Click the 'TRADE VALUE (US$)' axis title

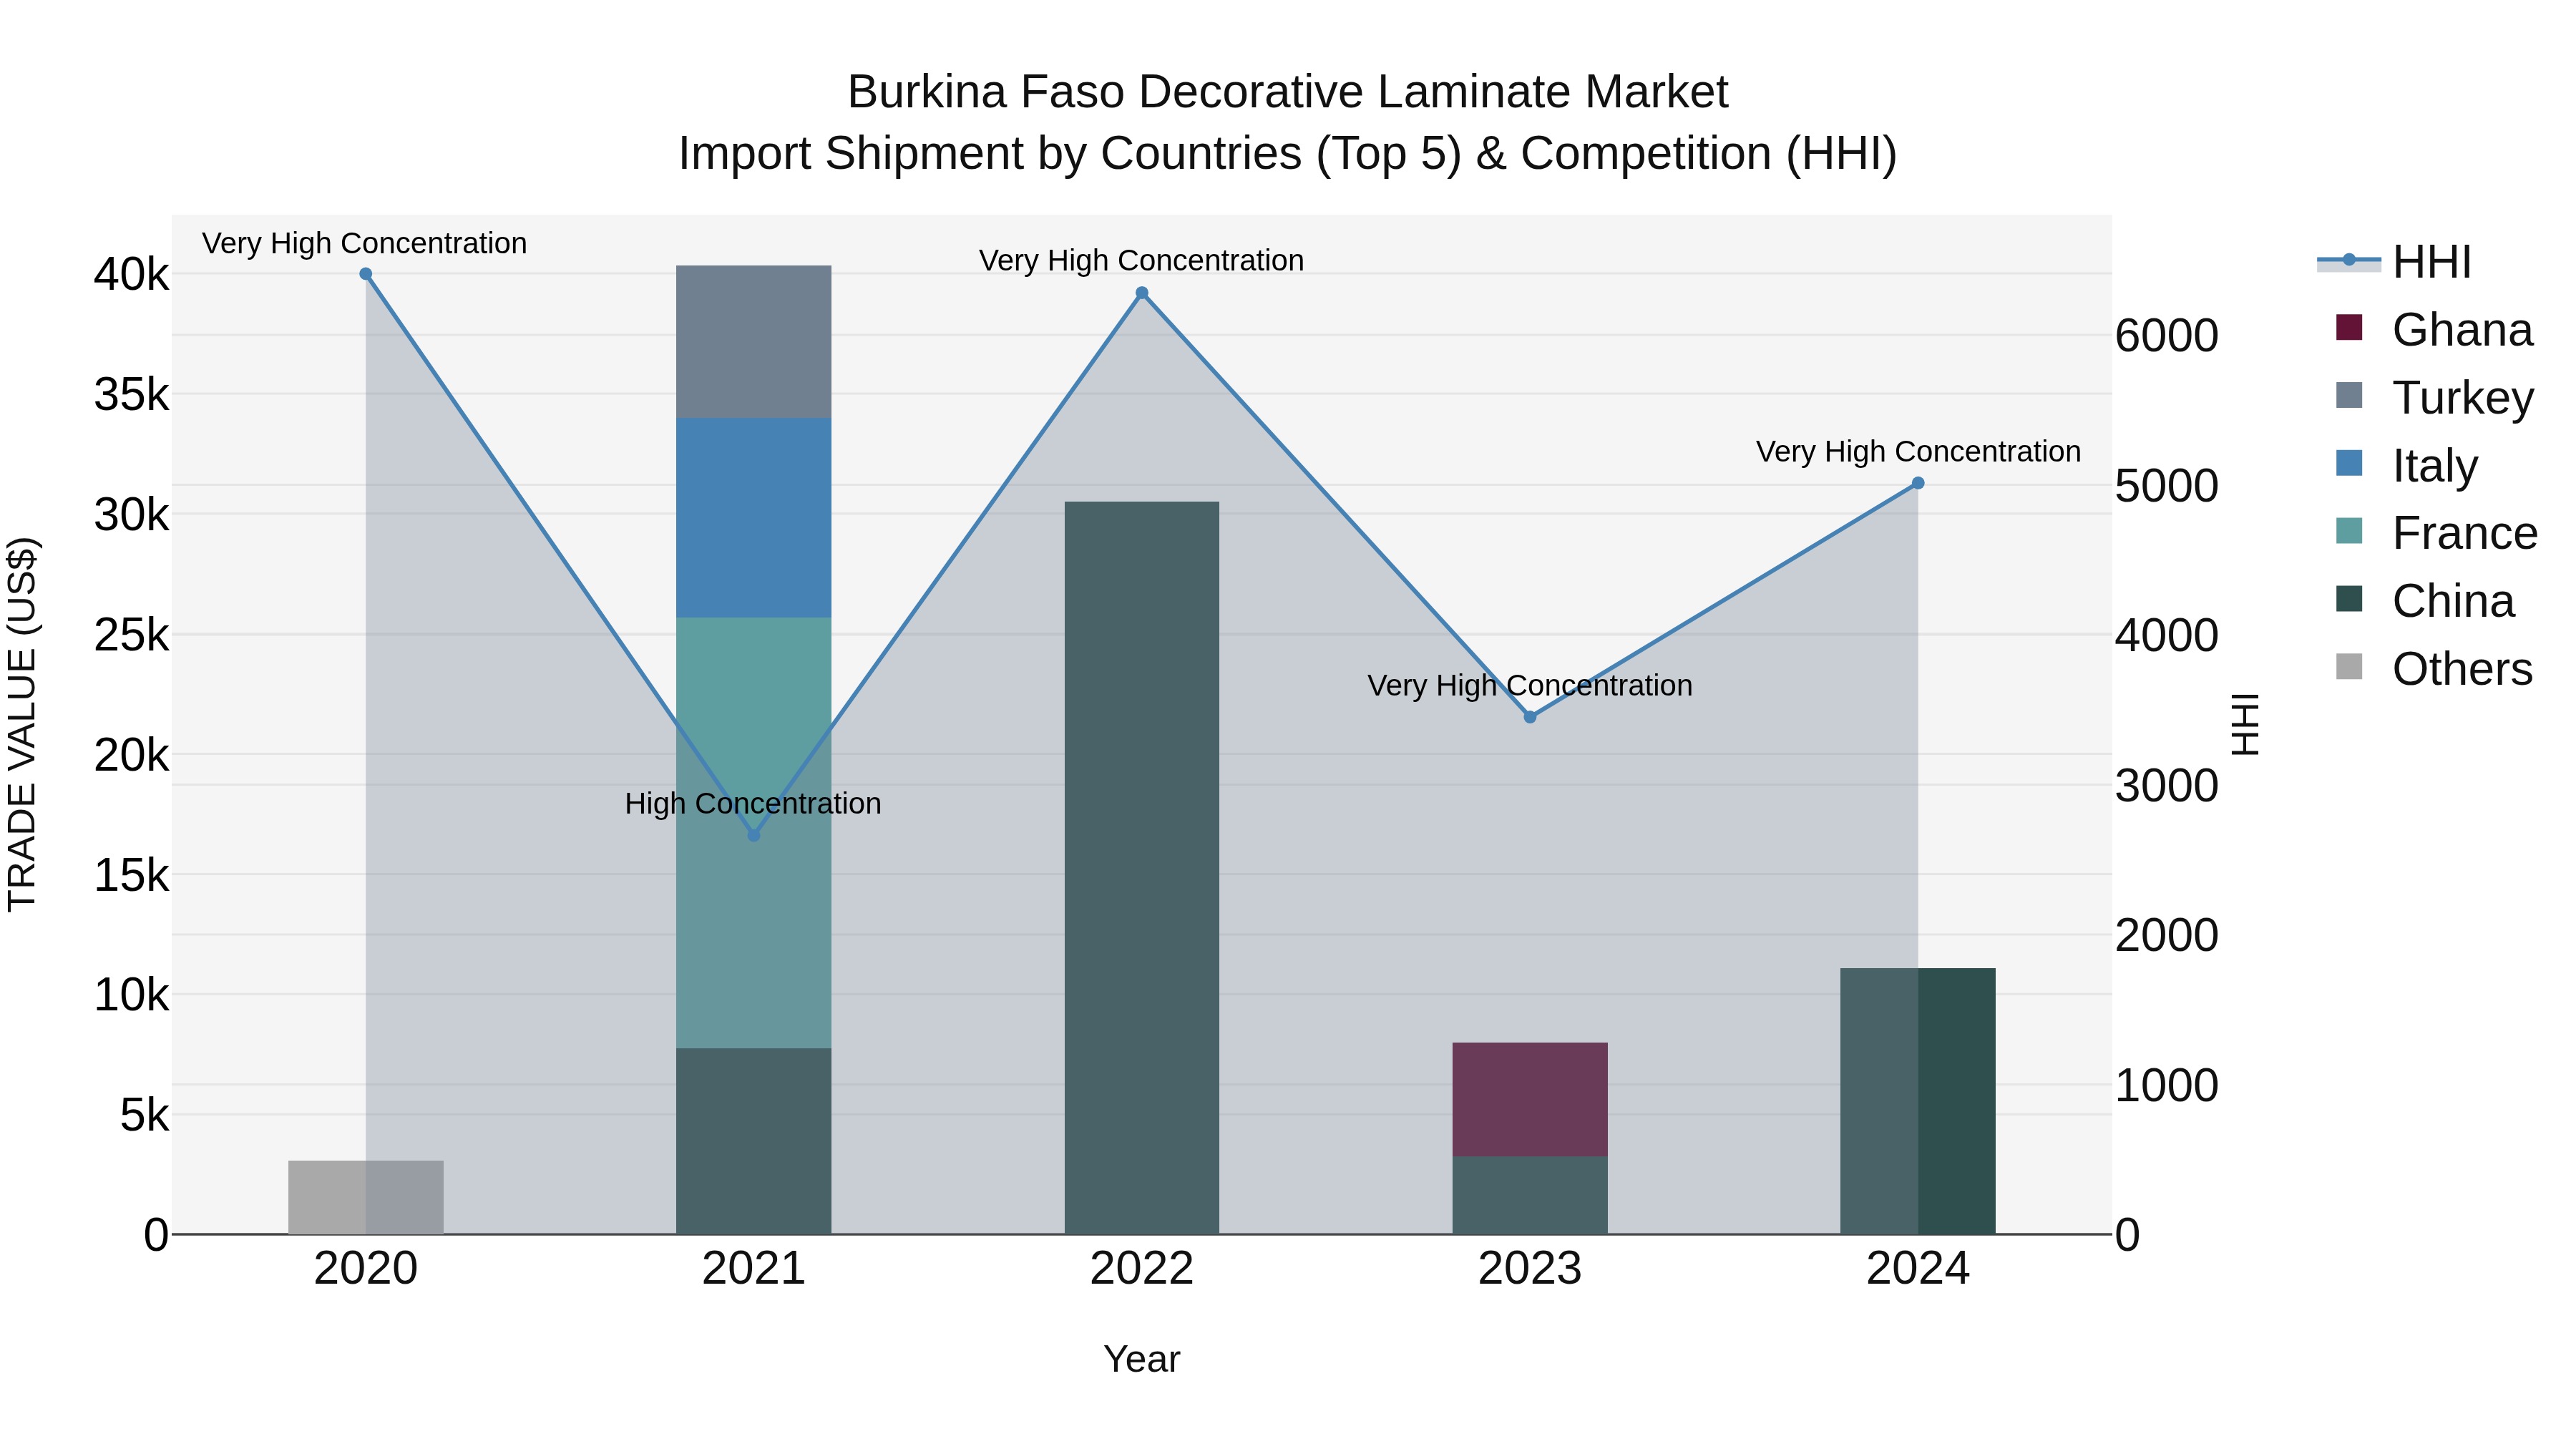coord(22,724)
